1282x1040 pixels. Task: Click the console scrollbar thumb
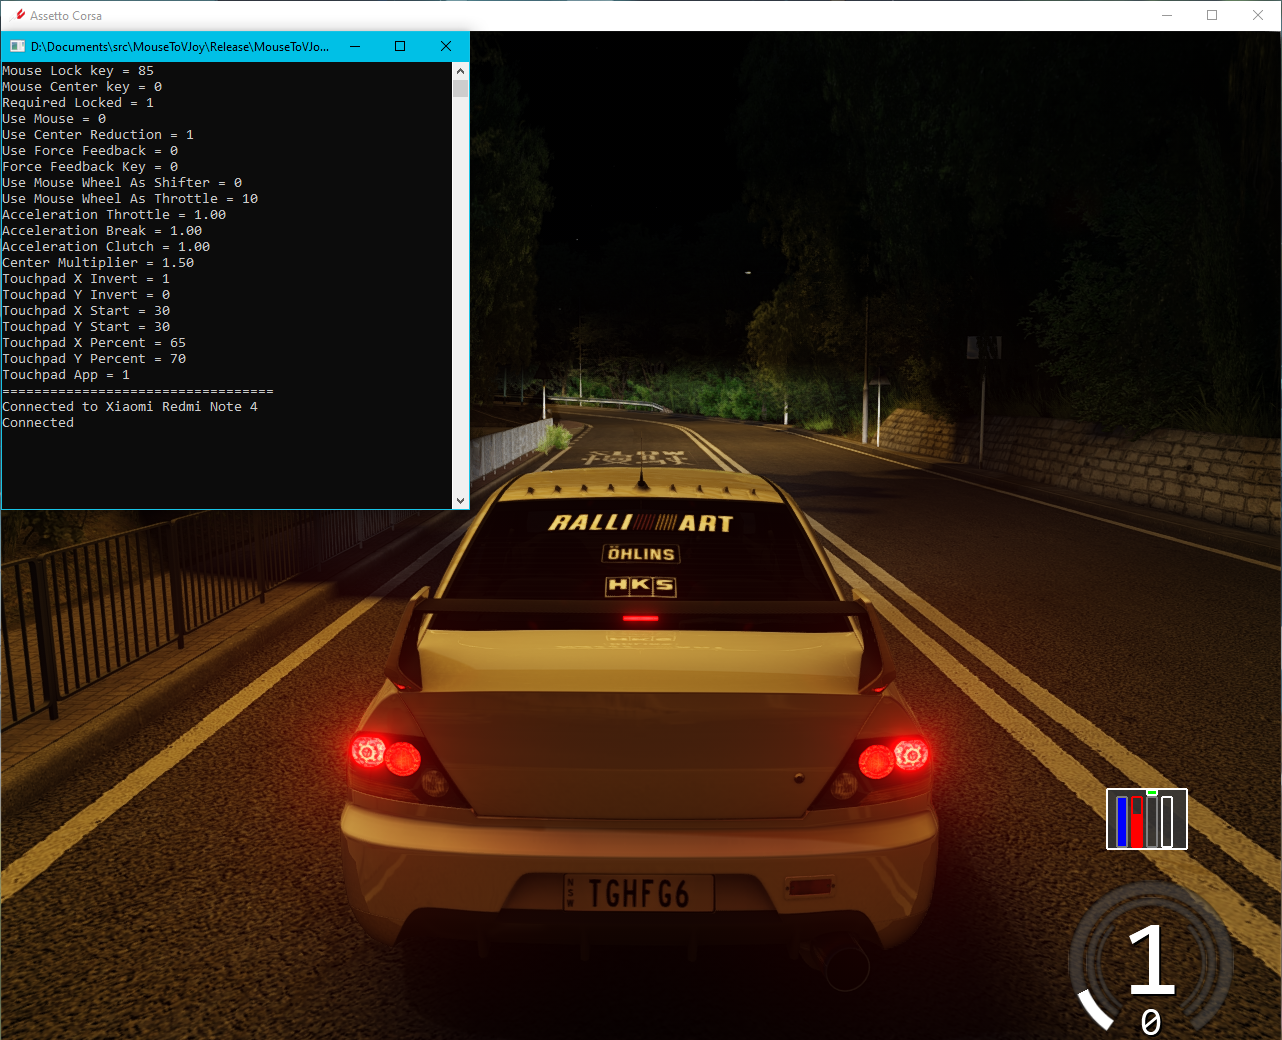(460, 88)
